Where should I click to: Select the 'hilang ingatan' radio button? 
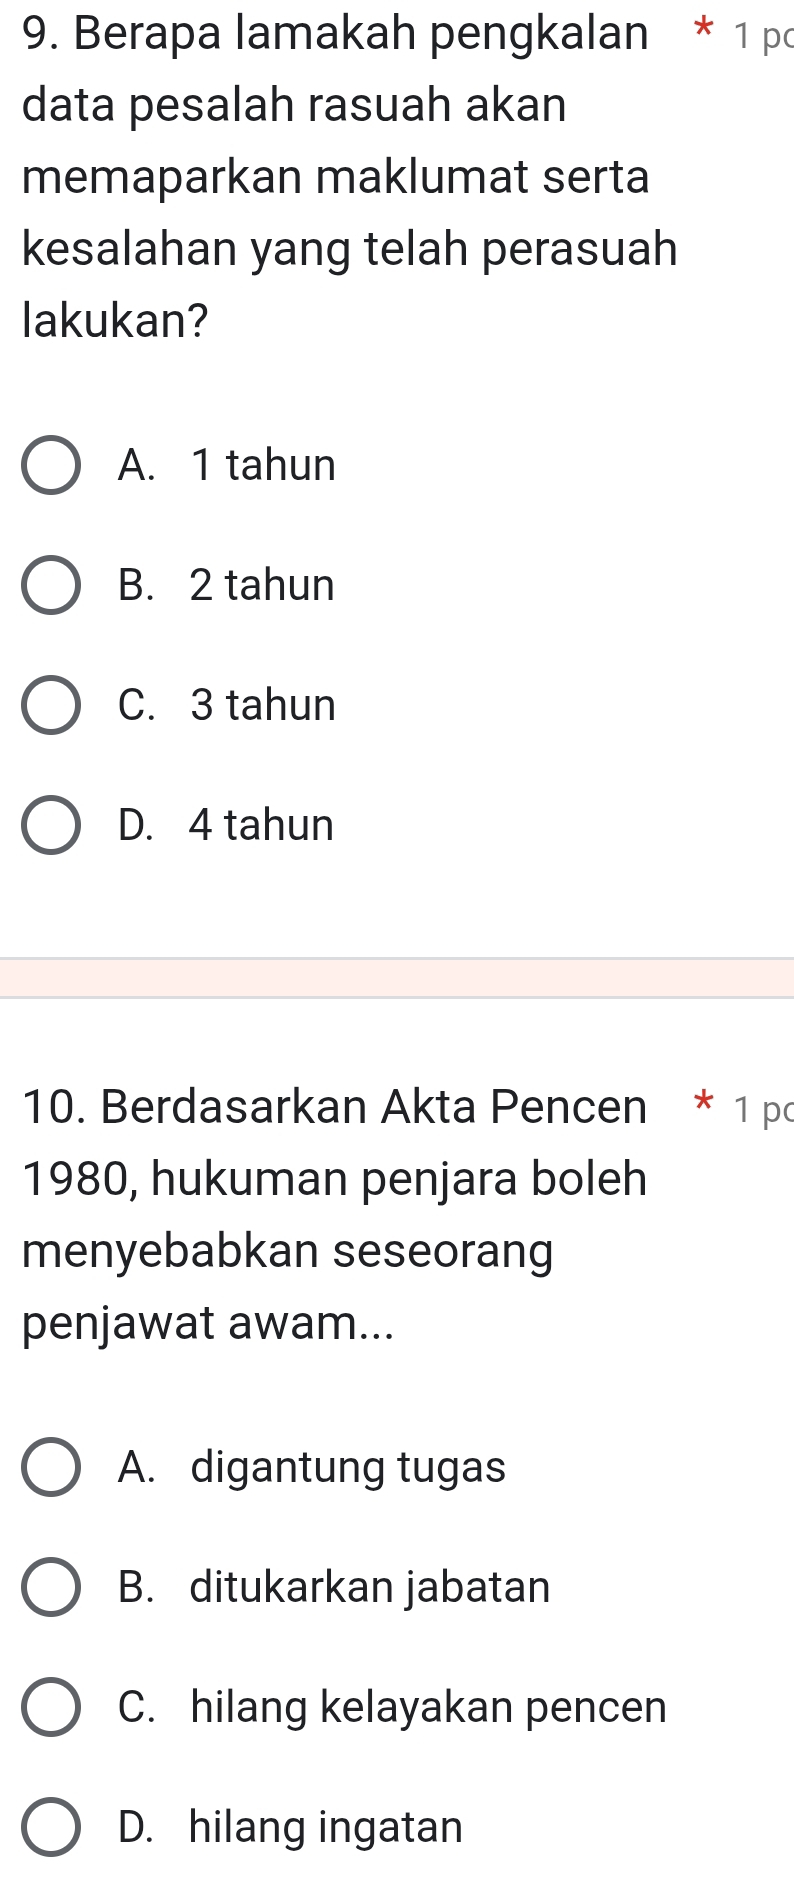coord(50,1828)
